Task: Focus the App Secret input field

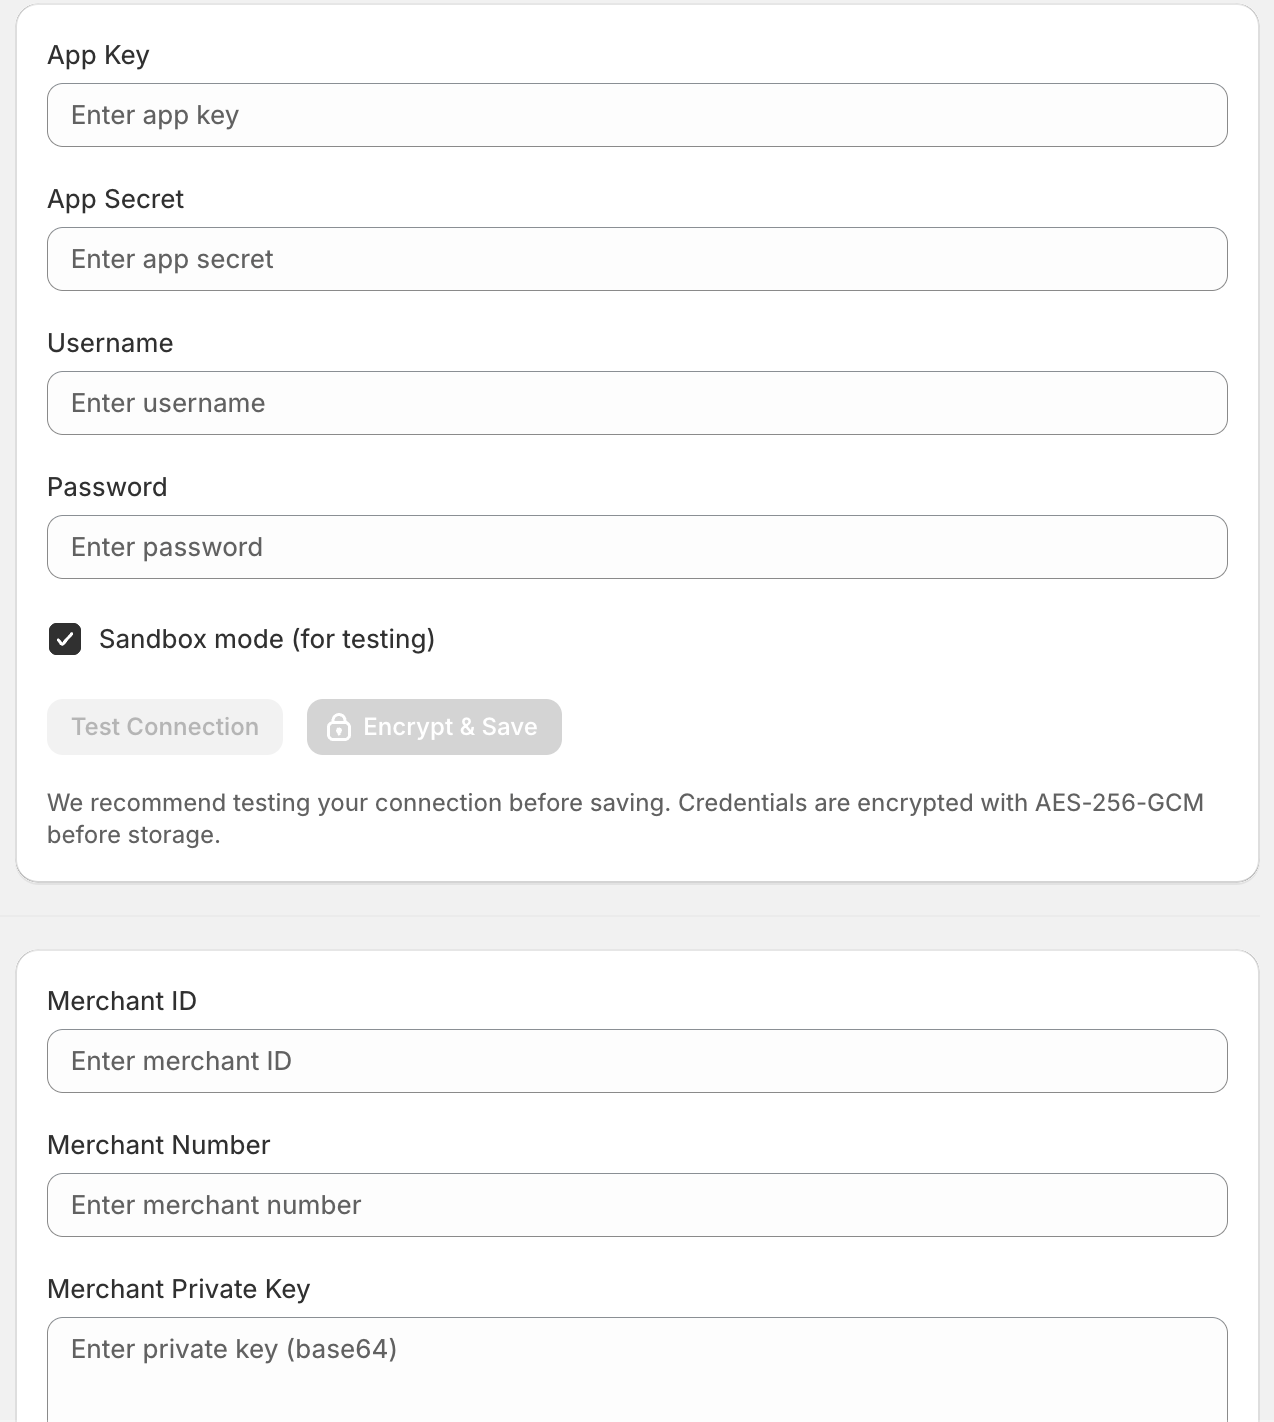Action: (637, 259)
